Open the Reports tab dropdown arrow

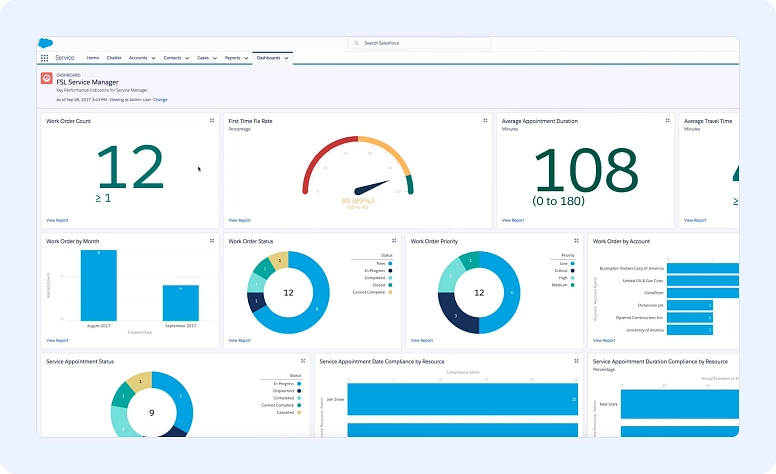click(x=245, y=59)
